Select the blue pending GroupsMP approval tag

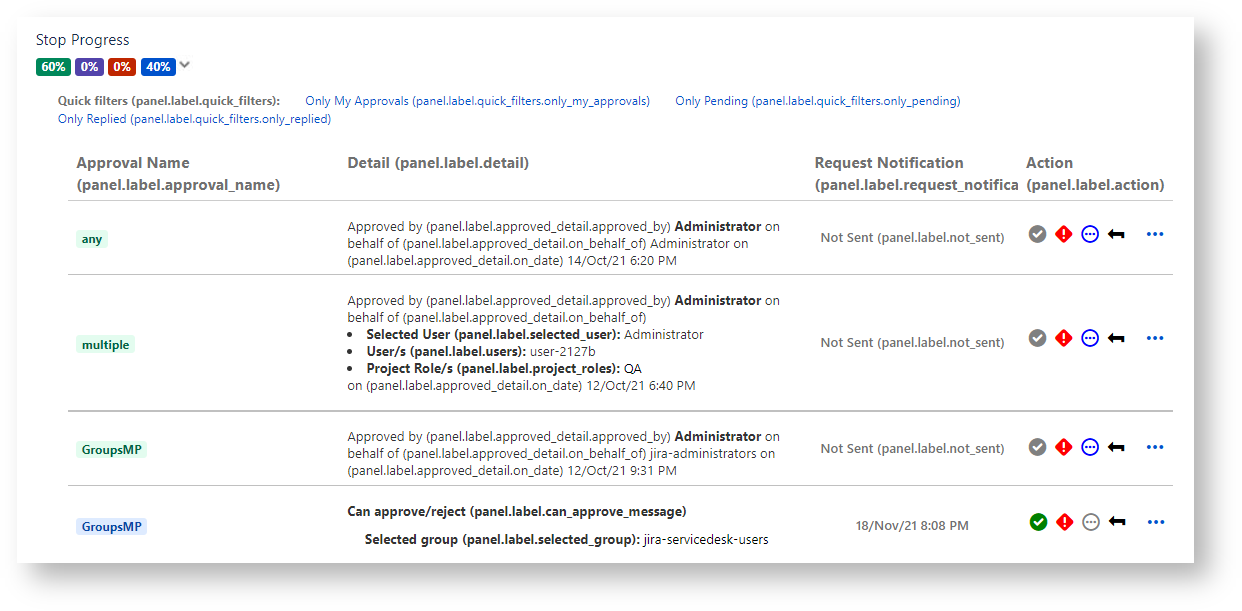pyautogui.click(x=111, y=526)
